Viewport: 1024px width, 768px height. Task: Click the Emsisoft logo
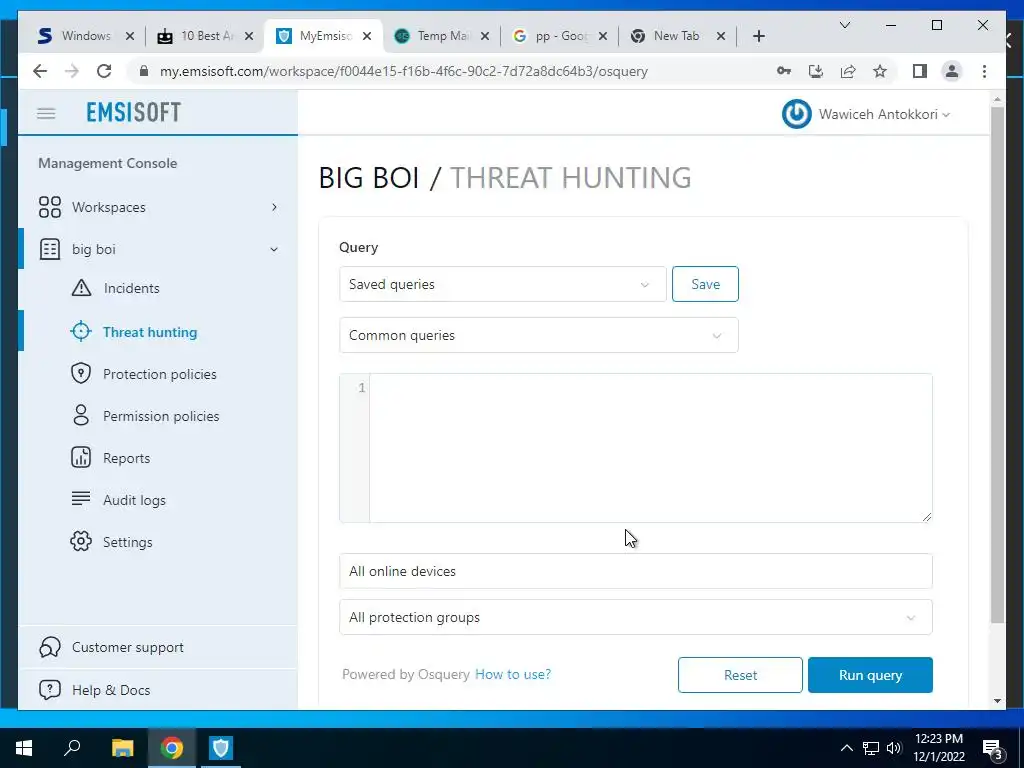tap(133, 112)
